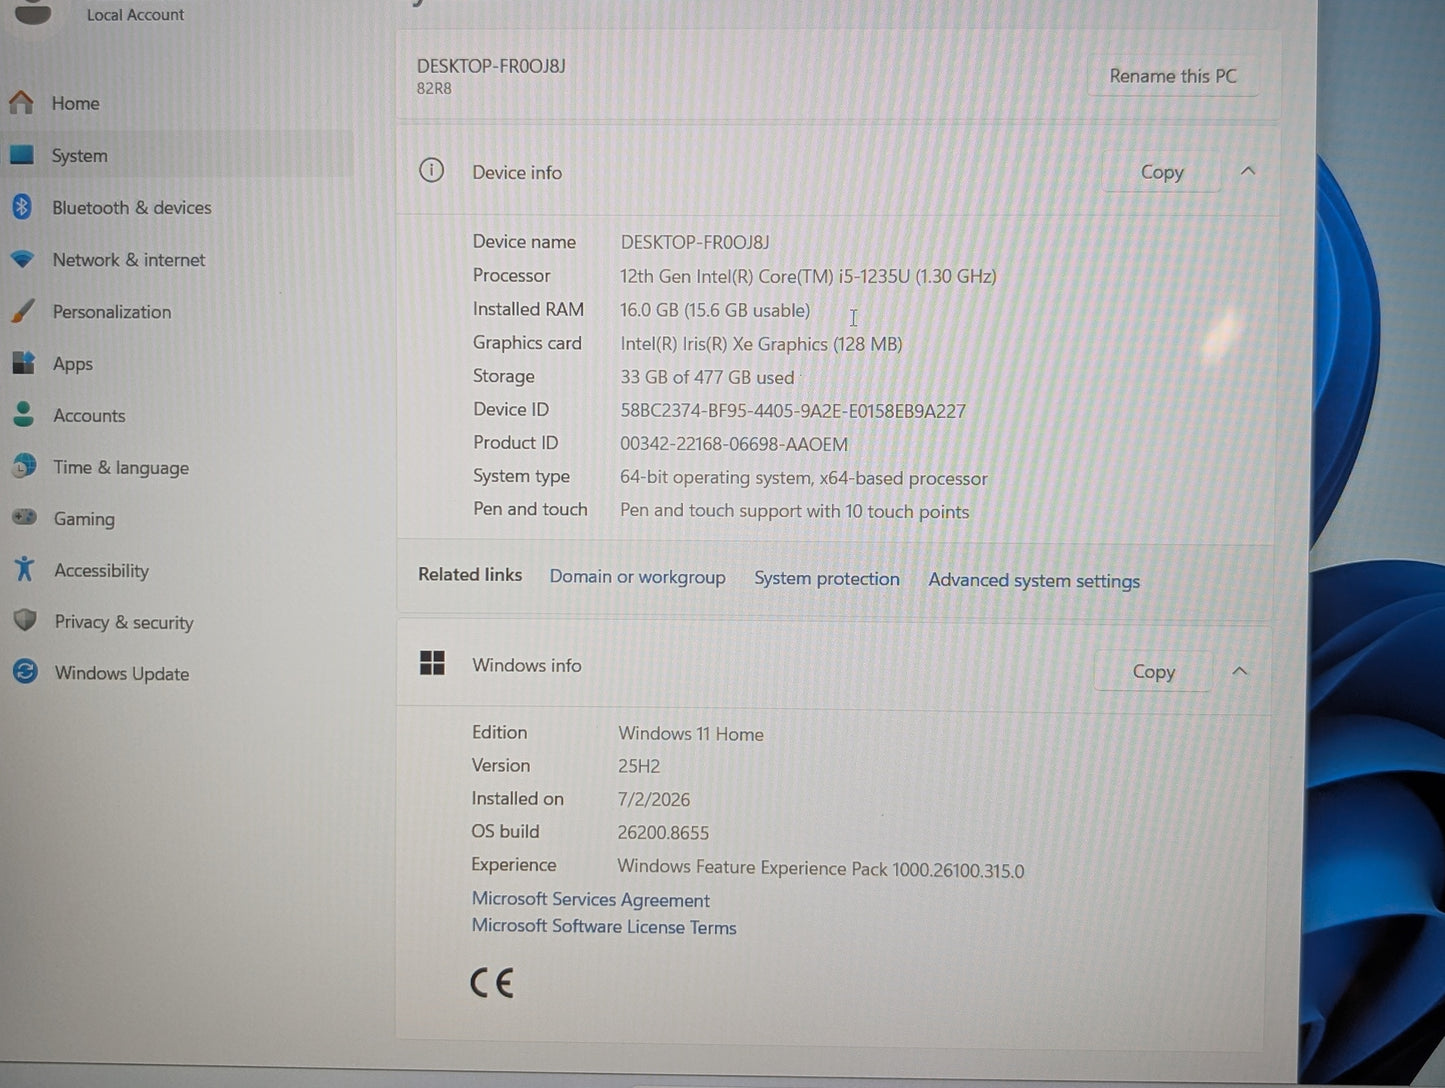Image resolution: width=1445 pixels, height=1088 pixels.
Task: Open Time & language label
Action: click(x=121, y=468)
